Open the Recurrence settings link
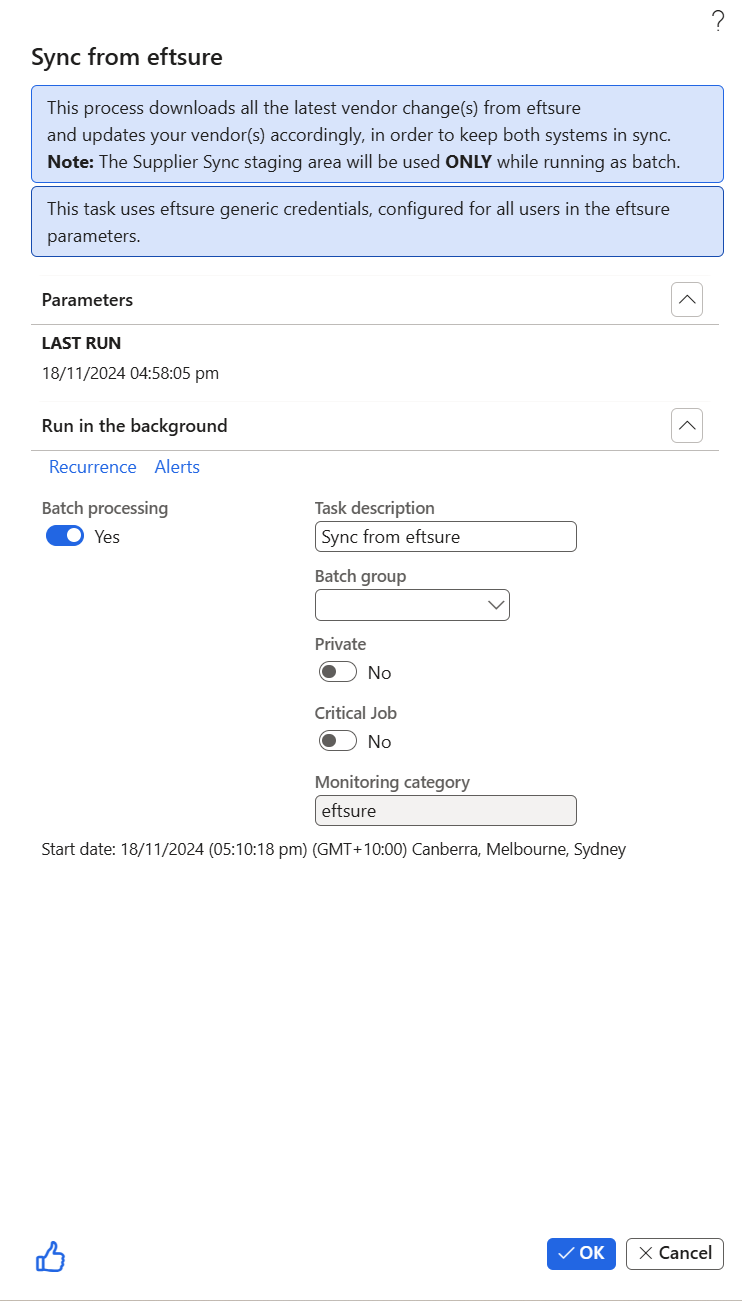The width and height of the screenshot is (742, 1301). point(93,467)
